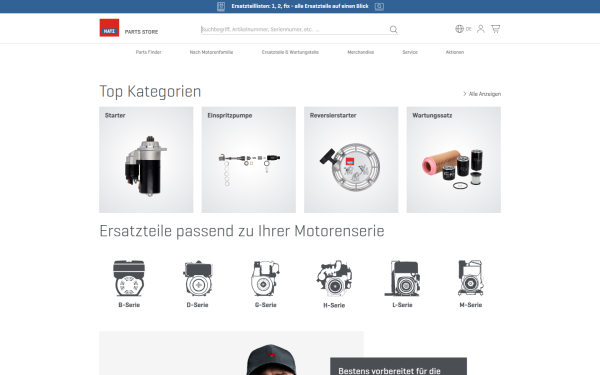Click the M-Serie label
This screenshot has height=375, width=600.
471,305
